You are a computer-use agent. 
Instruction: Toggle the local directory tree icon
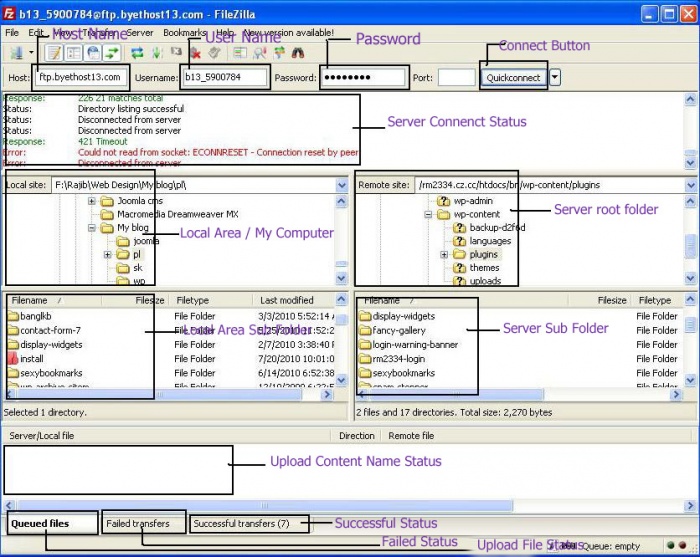pyautogui.click(x=74, y=53)
